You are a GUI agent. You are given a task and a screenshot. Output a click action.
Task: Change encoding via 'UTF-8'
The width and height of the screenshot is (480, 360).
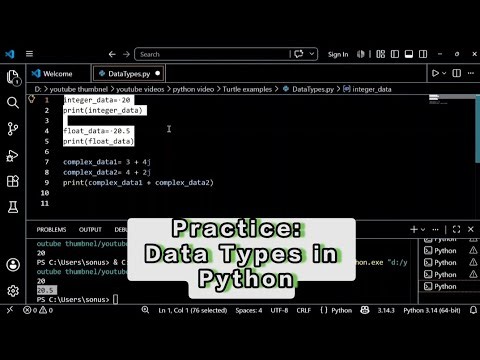click(279, 310)
